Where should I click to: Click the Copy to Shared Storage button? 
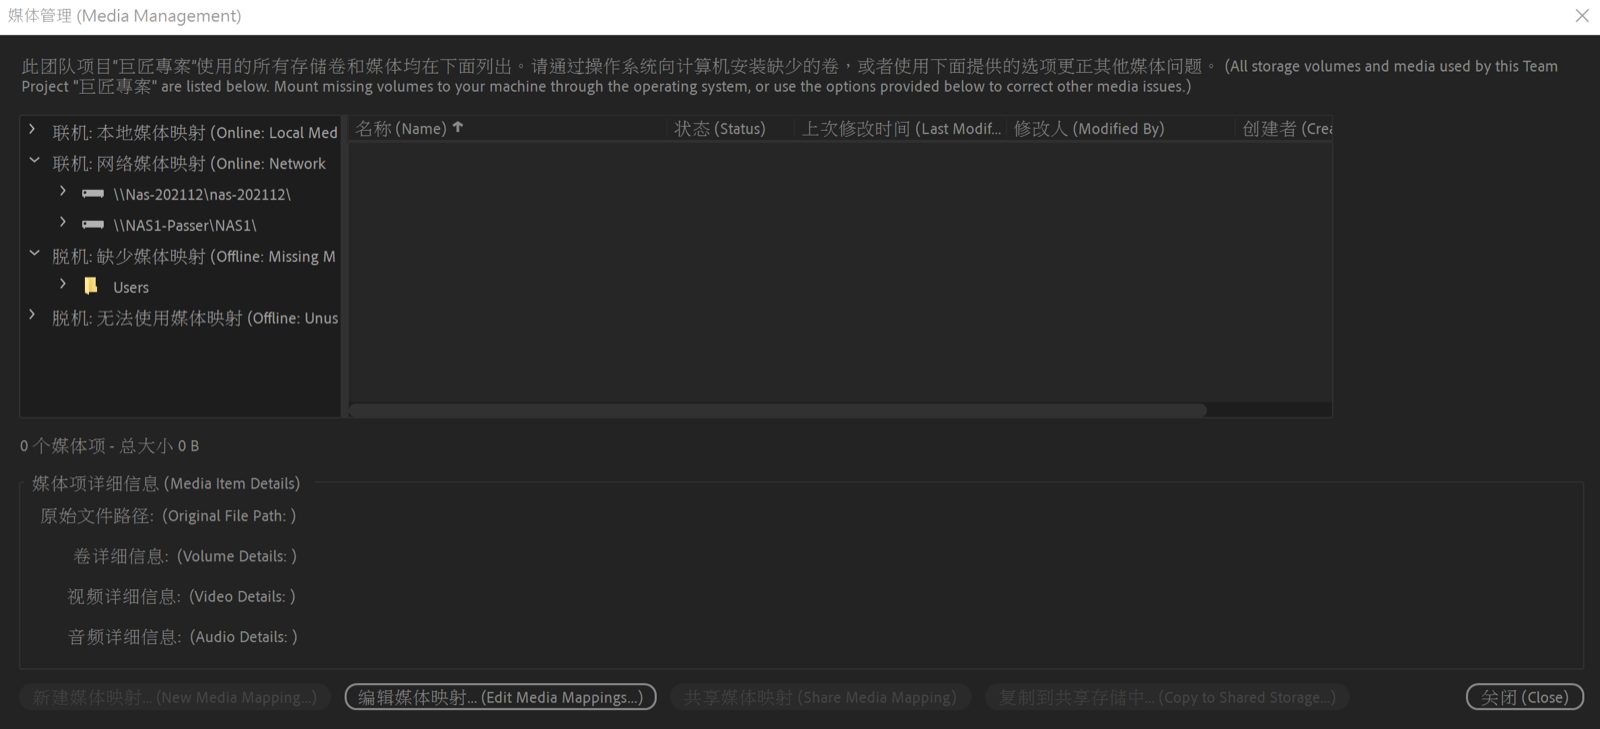[1167, 697]
